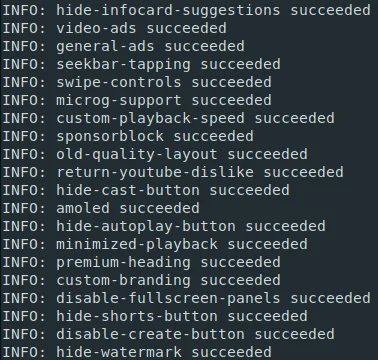This screenshot has width=378, height=360.
Task: Click the hide-cast-button succeeded line
Action: pyautogui.click(x=146, y=190)
